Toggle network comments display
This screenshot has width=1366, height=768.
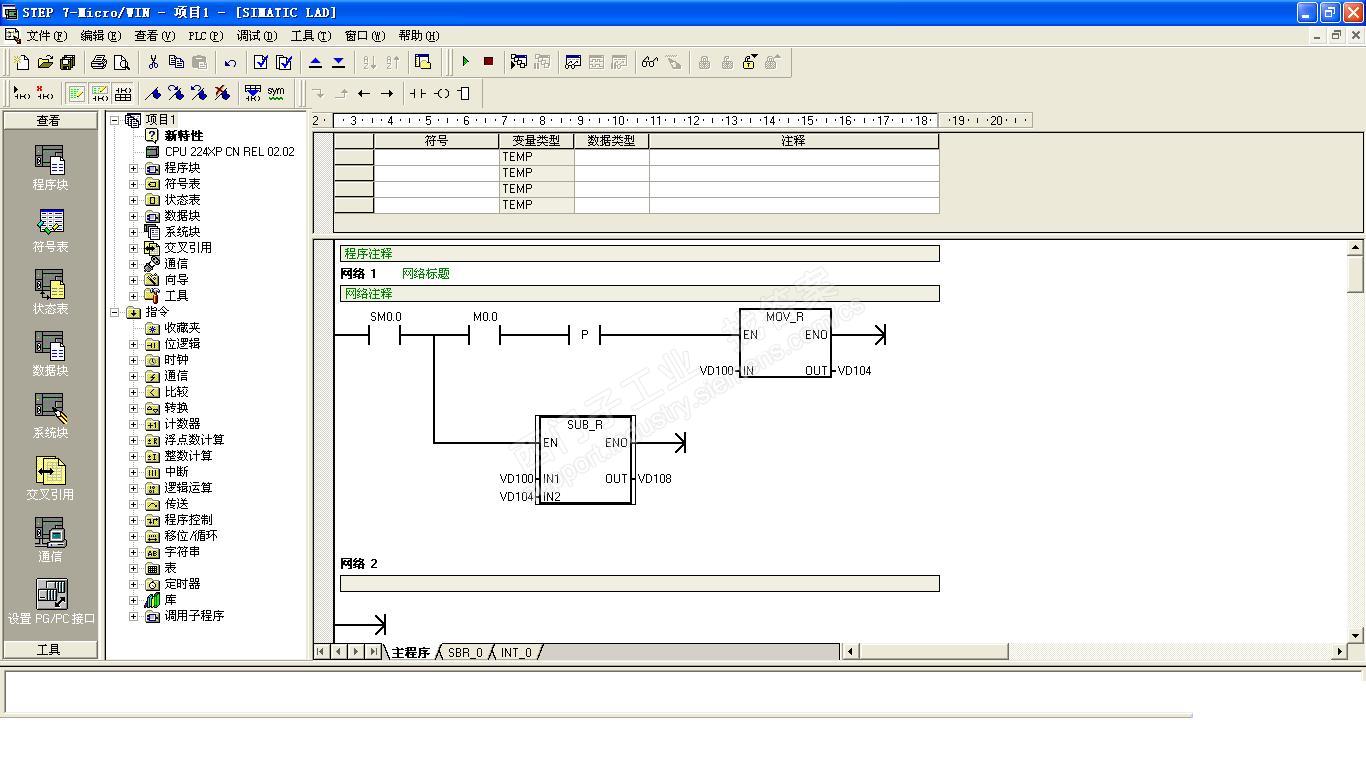[99, 93]
